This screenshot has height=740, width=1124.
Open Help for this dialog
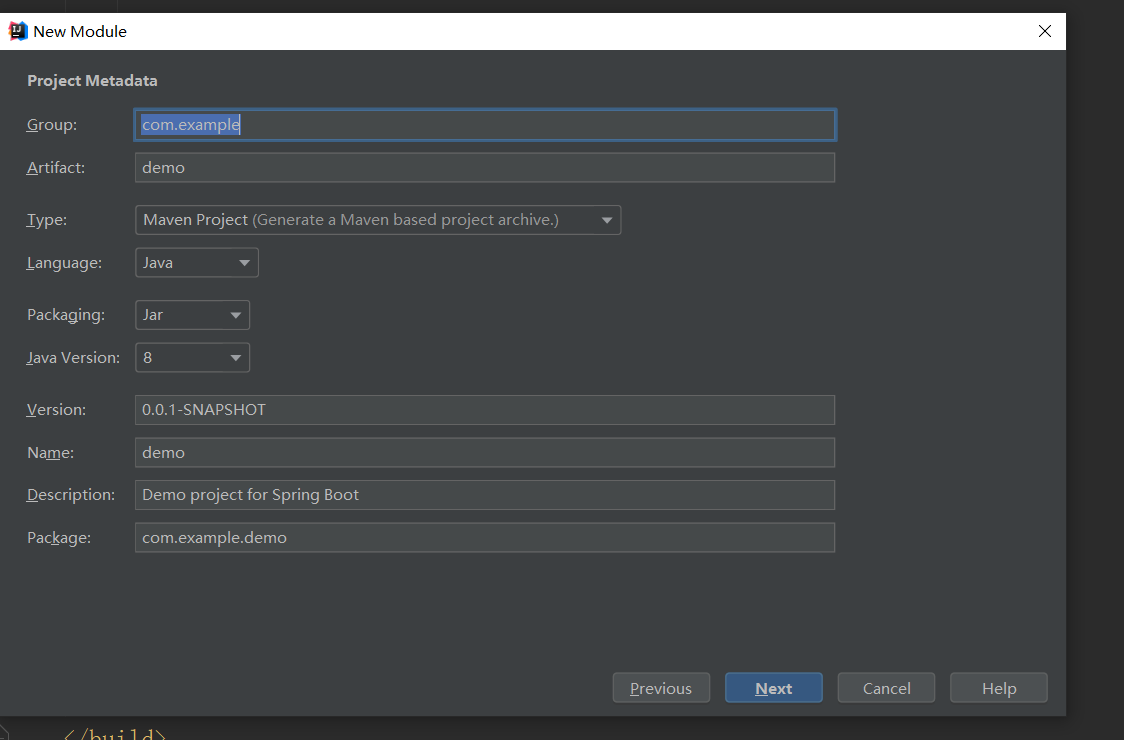pyautogui.click(x=999, y=688)
